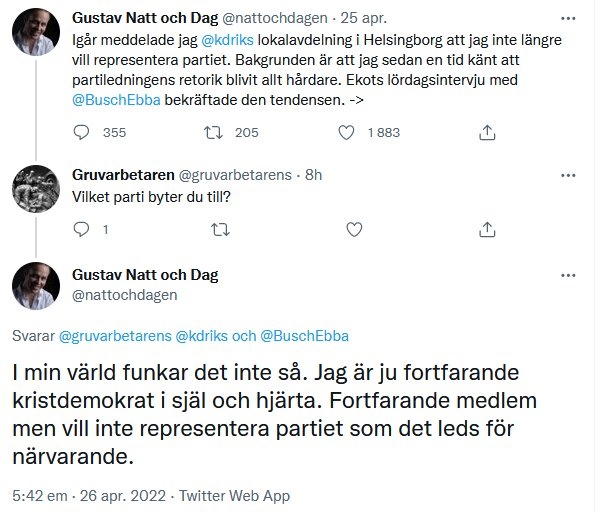The width and height of the screenshot is (595, 512).
Task: Open more options on the 25 apr. tweet
Action: point(568,18)
